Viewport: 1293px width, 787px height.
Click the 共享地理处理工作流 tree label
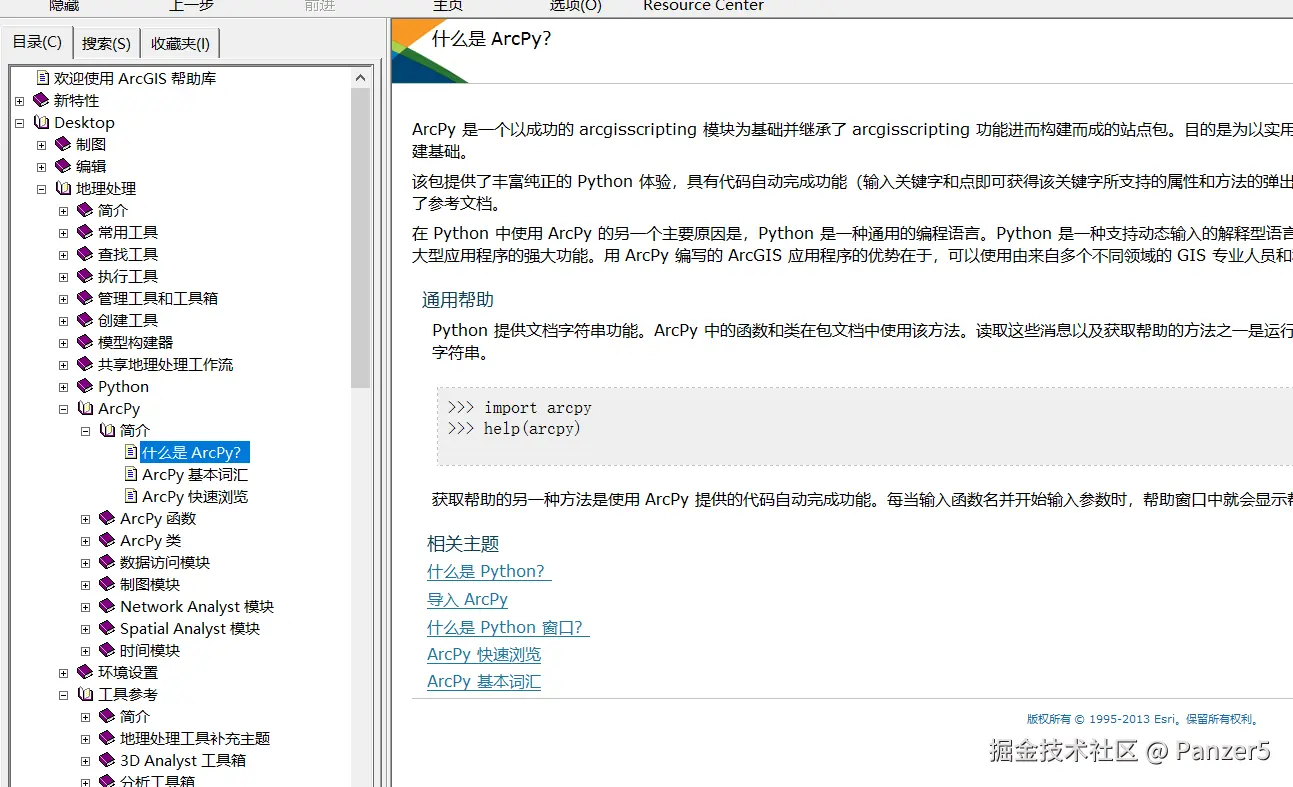(165, 364)
